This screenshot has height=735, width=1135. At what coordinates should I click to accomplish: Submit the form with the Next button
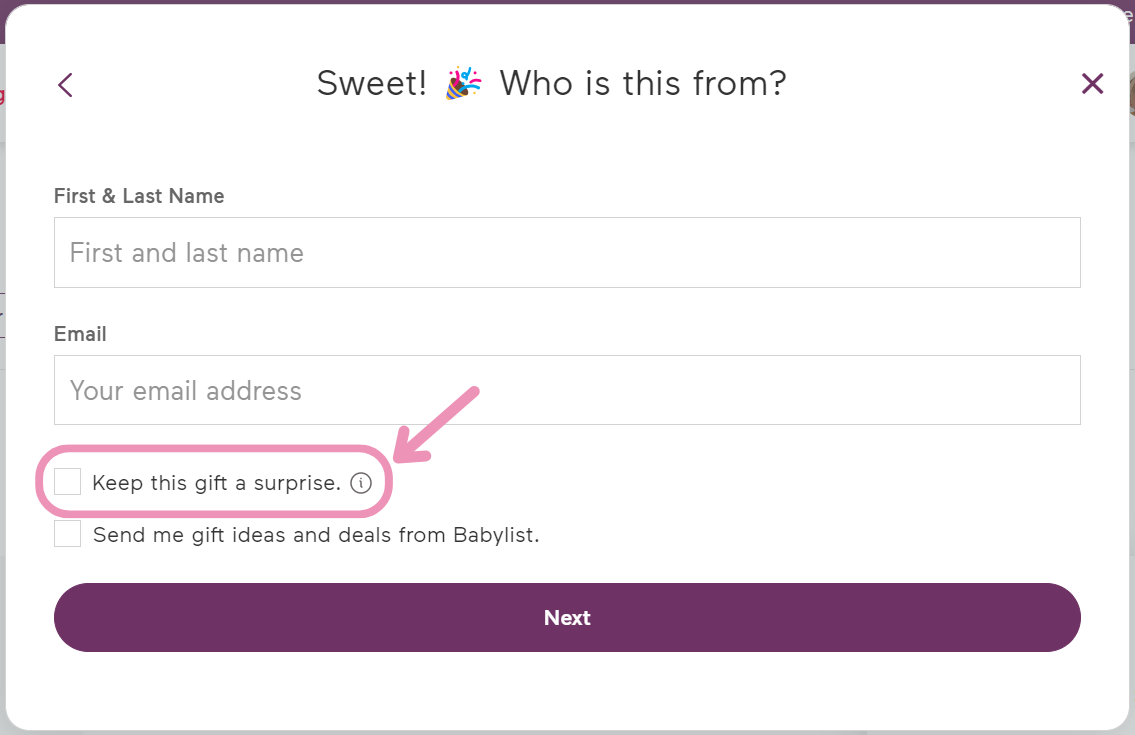[567, 618]
